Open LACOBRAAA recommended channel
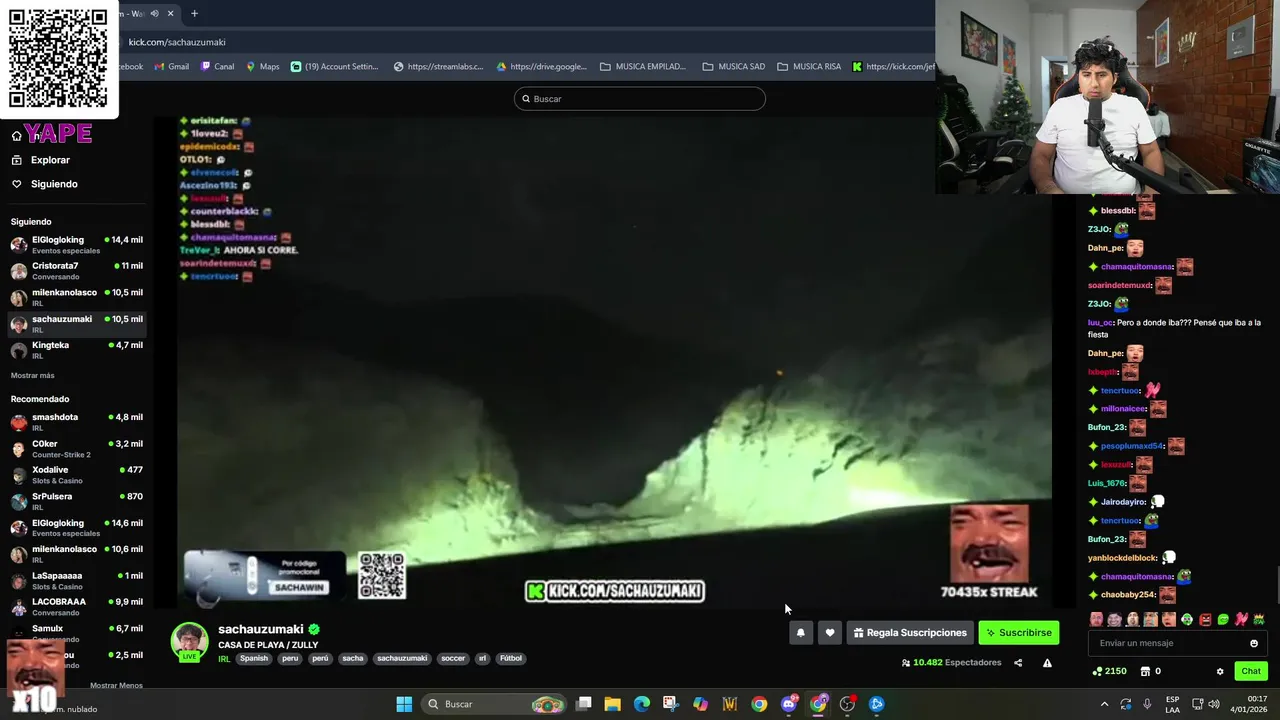 tap(77, 606)
